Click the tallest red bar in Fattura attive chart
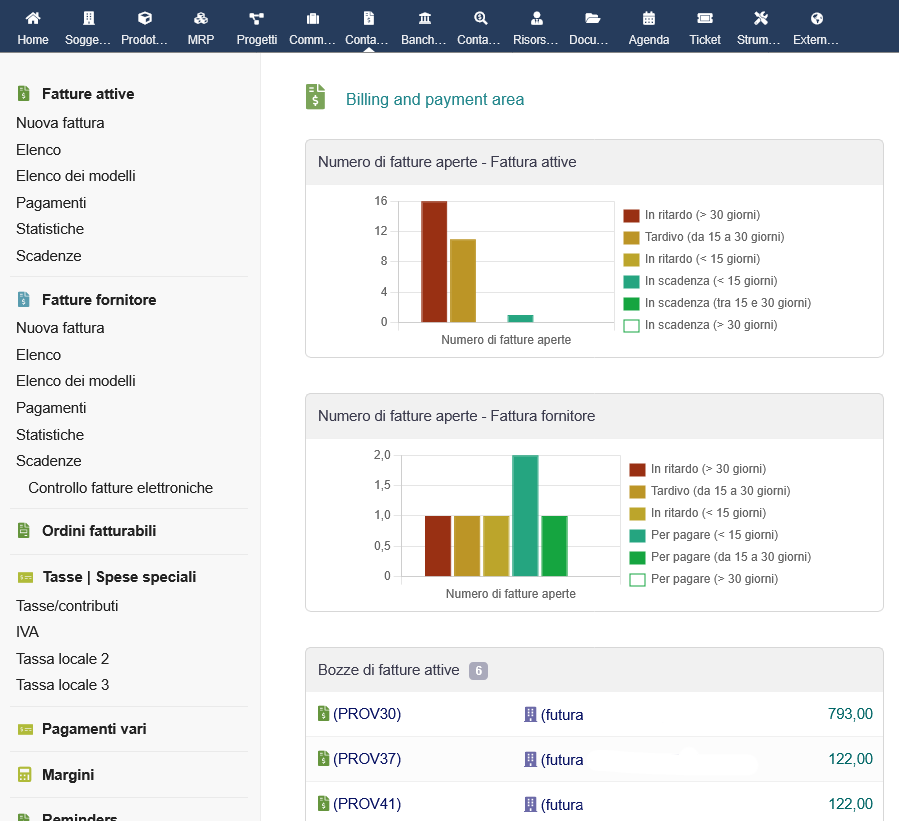This screenshot has width=899, height=821. 434,261
